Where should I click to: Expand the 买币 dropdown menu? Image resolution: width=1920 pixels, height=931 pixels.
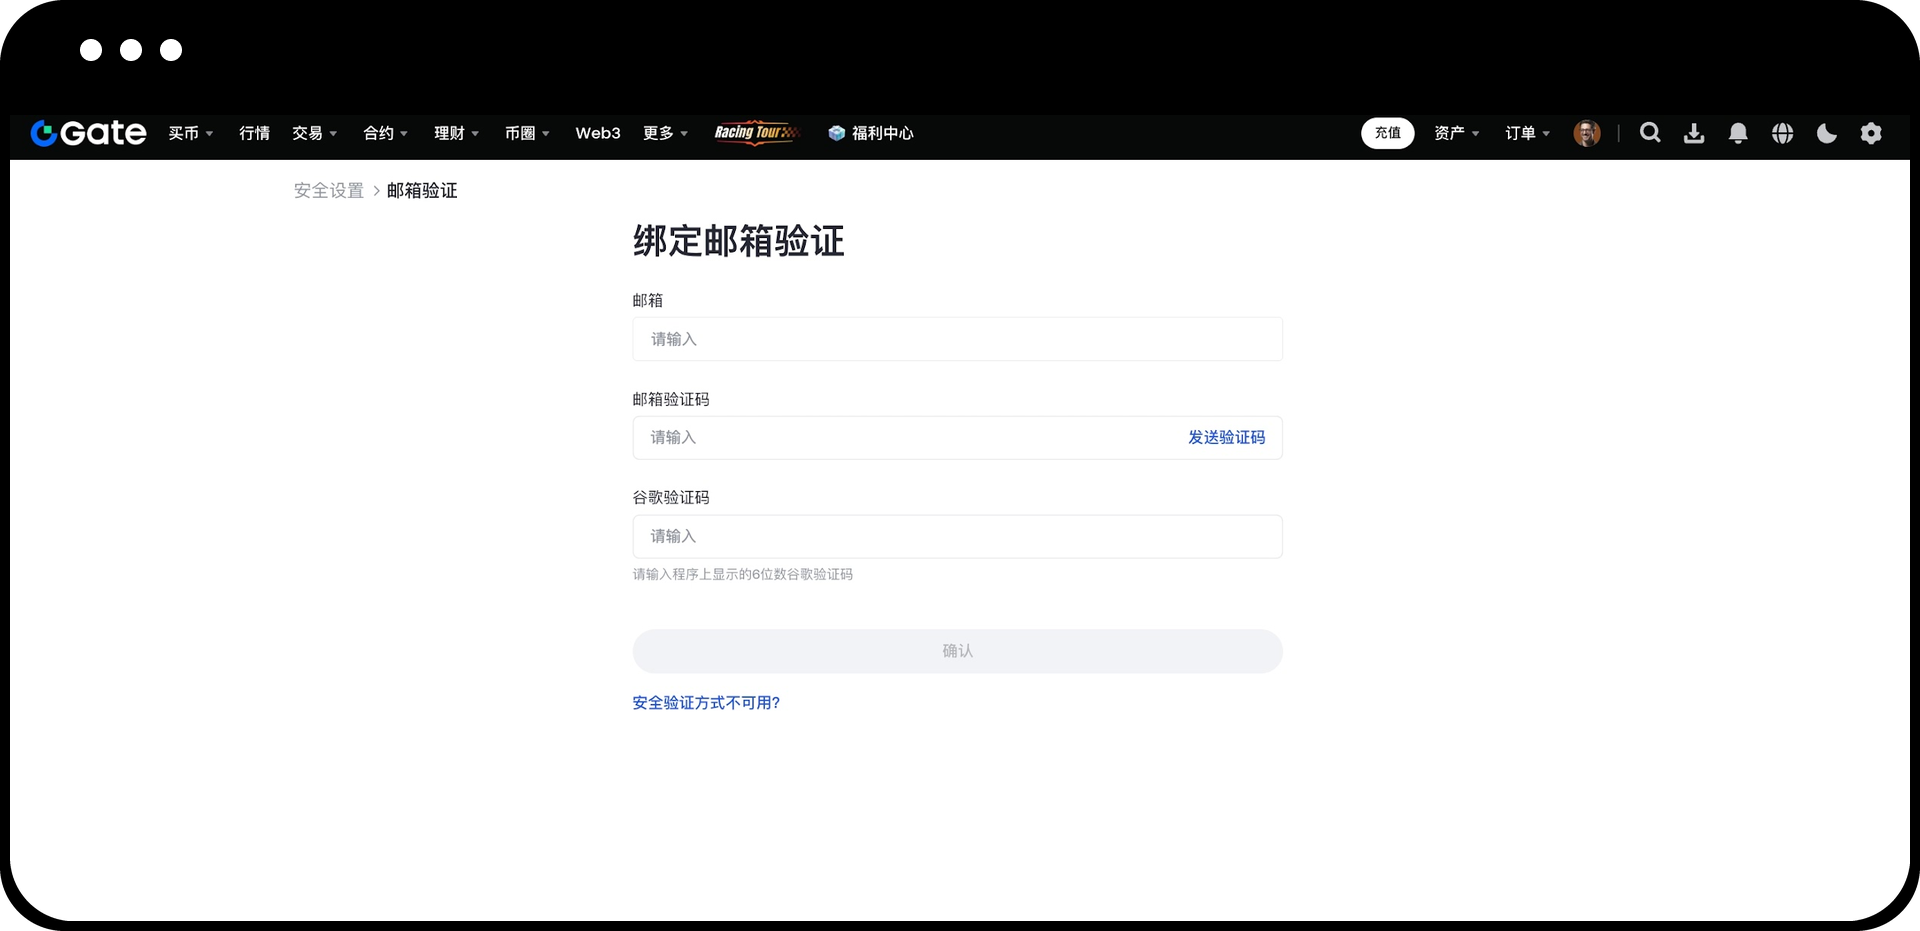[x=190, y=133]
